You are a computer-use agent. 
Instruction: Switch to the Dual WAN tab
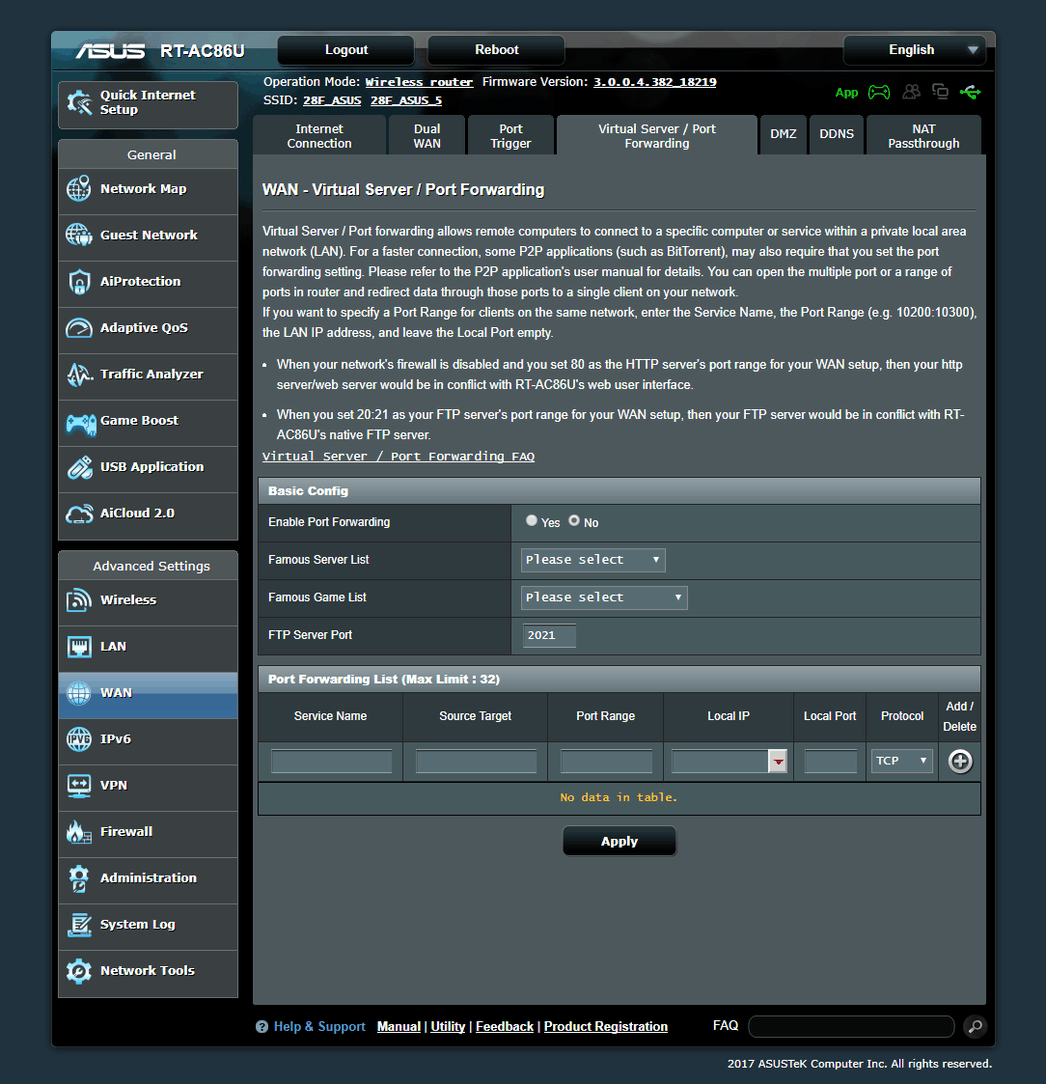click(427, 136)
